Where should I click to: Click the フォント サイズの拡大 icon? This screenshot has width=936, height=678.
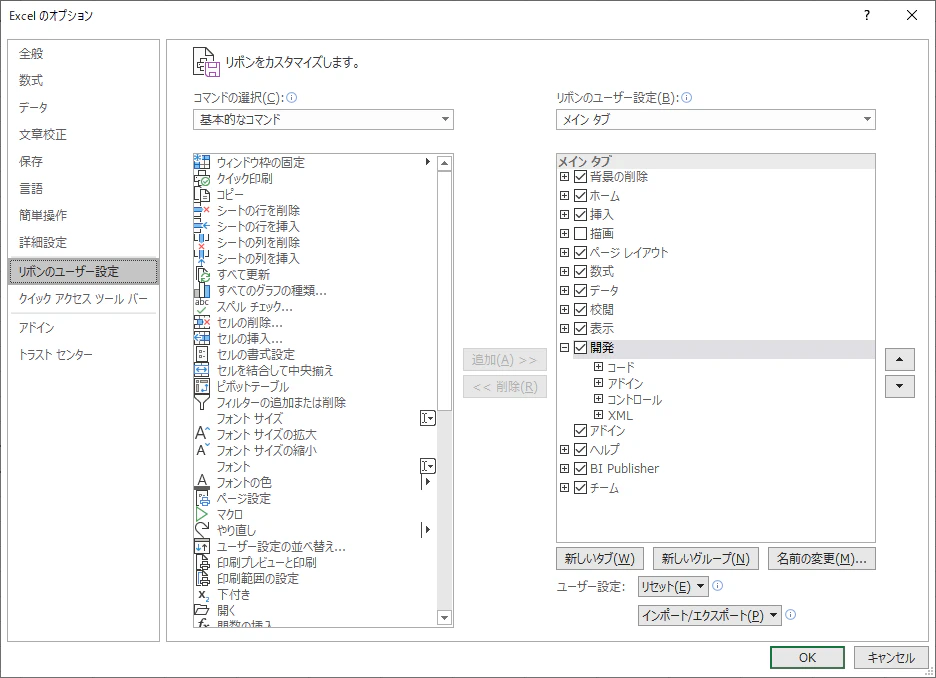pyautogui.click(x=202, y=434)
